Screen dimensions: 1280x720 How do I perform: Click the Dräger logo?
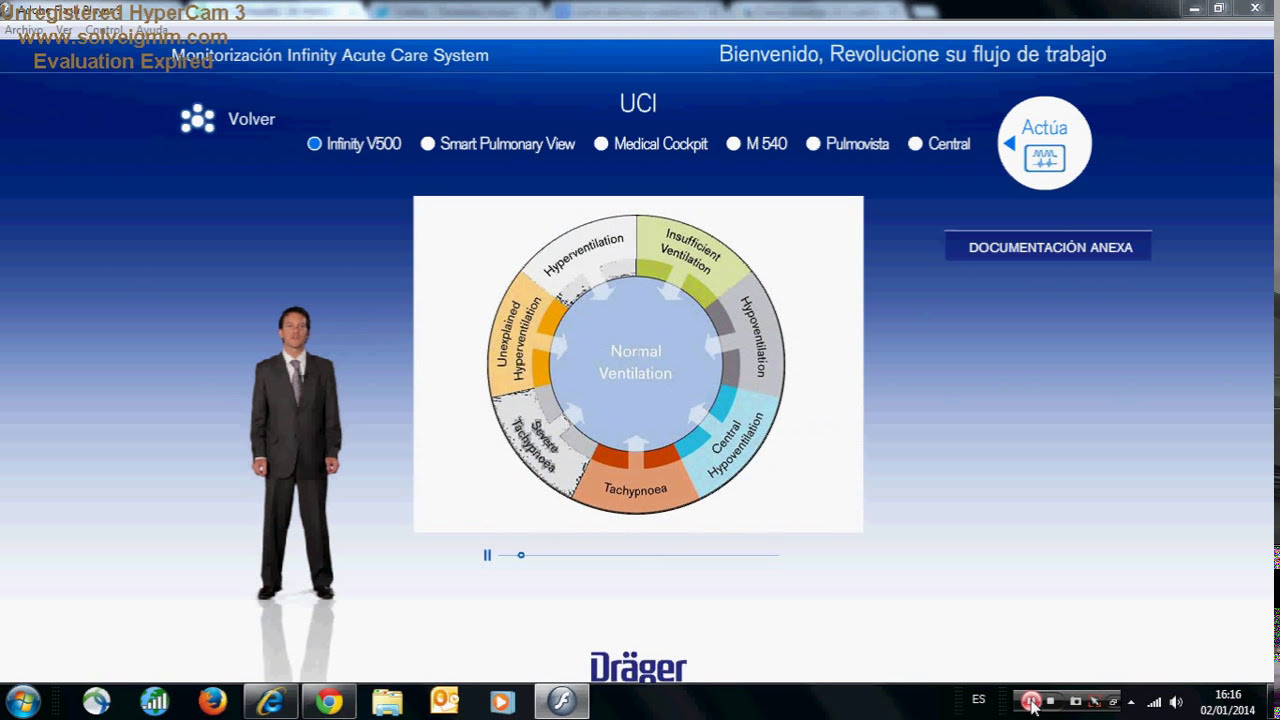pyautogui.click(x=638, y=668)
